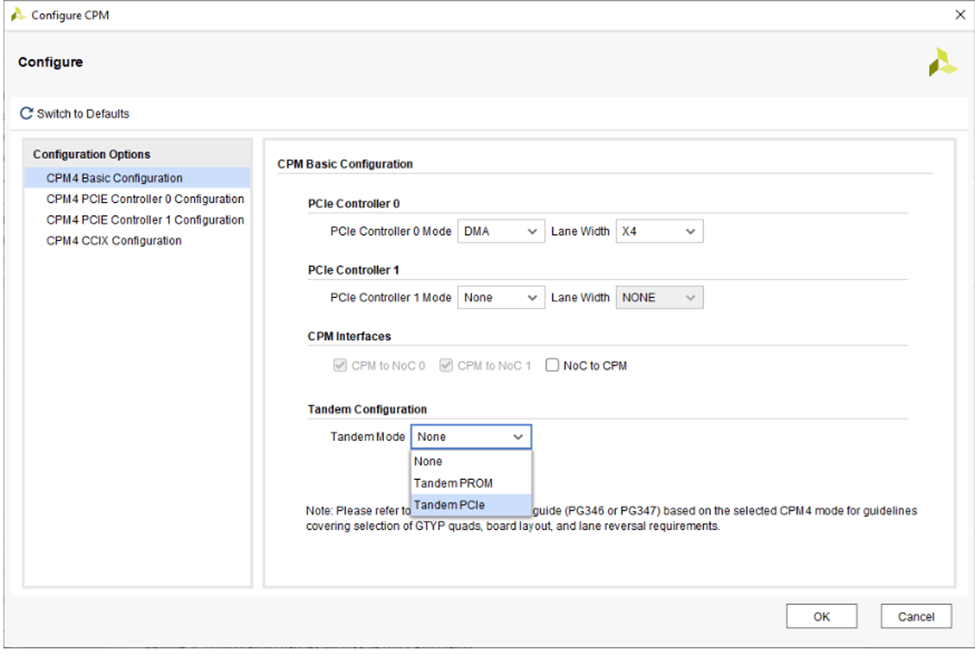Switch to CPM4 CCIX Configuration
The height and width of the screenshot is (655, 975).
113,240
